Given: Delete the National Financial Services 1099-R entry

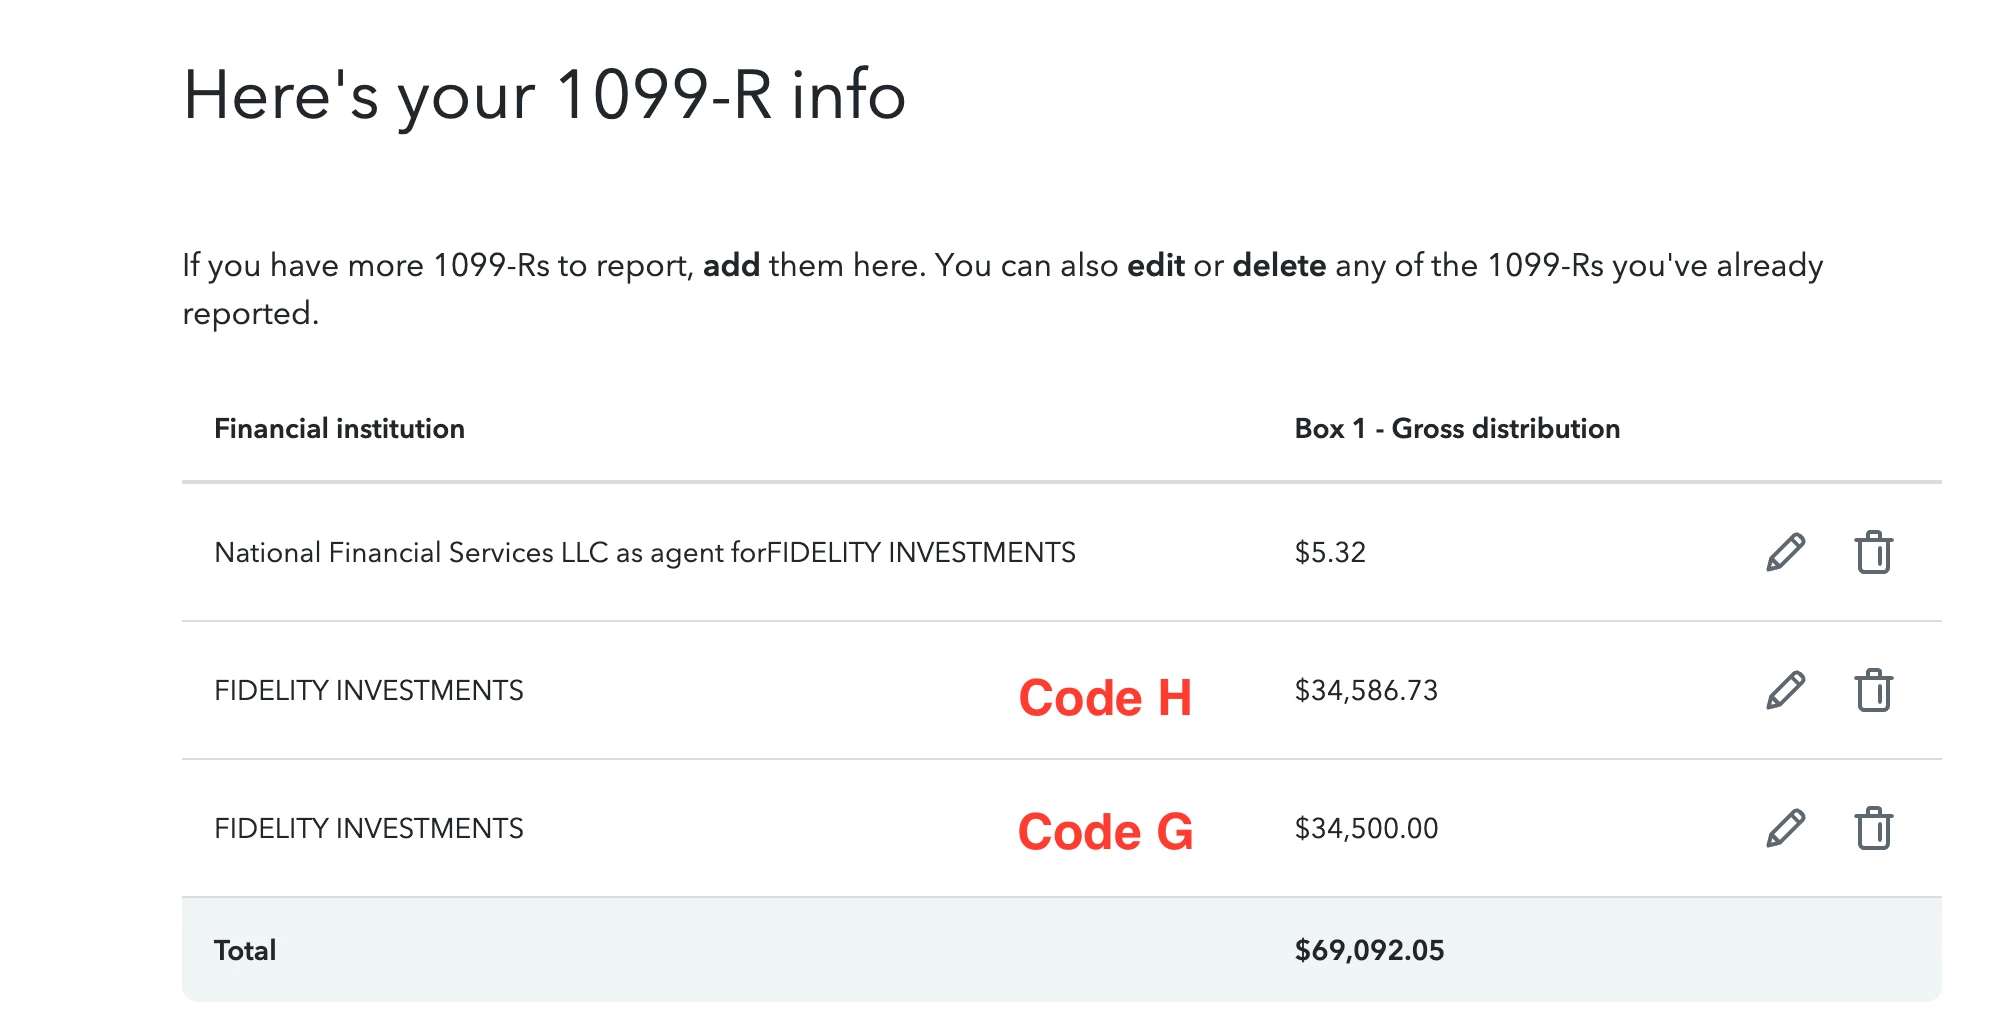Looking at the screenshot, I should pos(1873,552).
